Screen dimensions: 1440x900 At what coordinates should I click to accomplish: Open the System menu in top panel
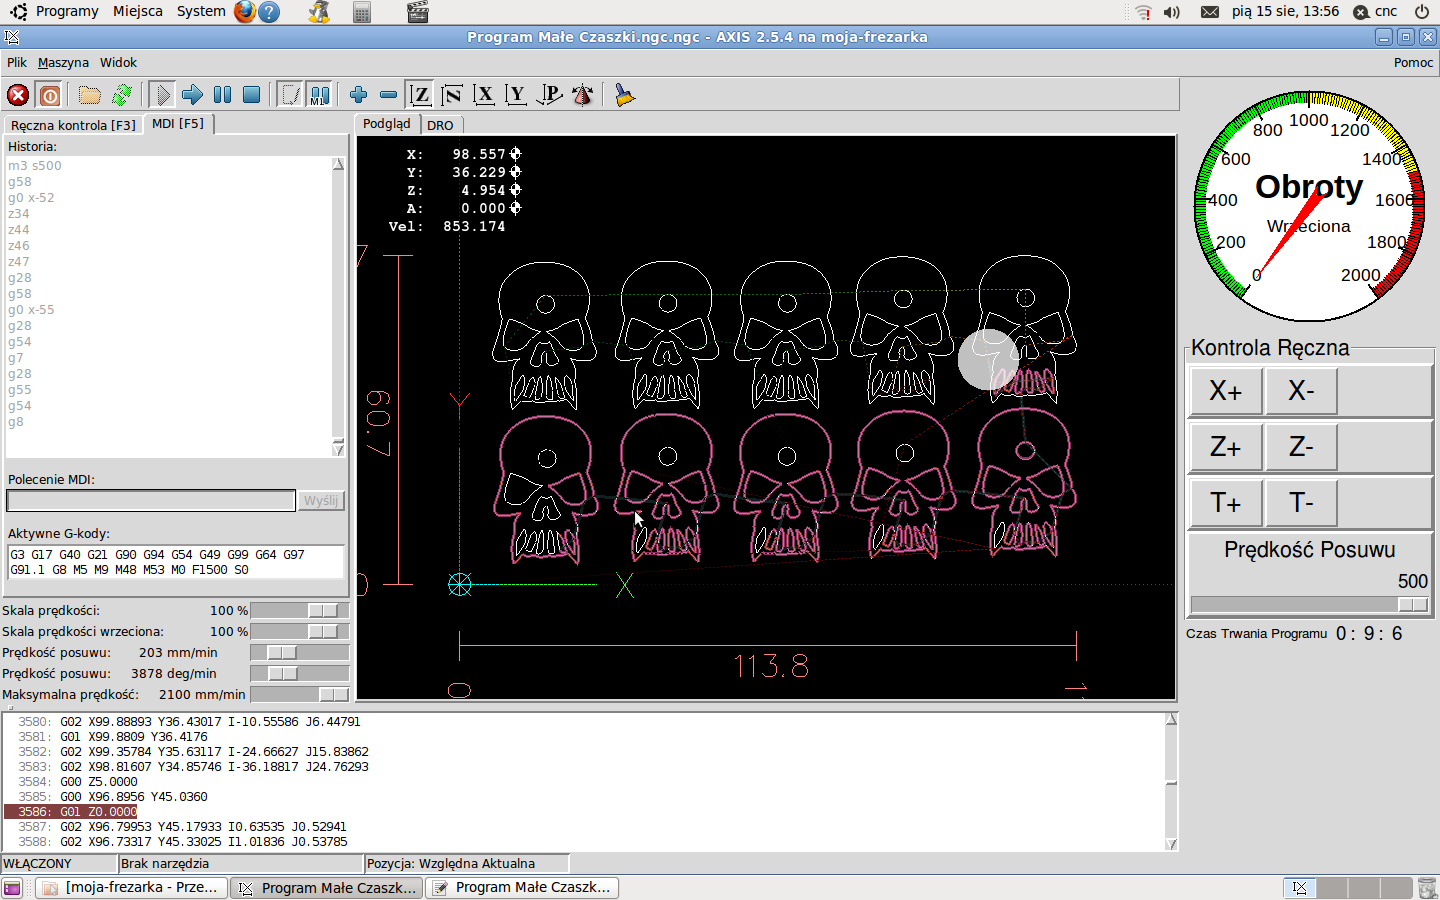[201, 11]
